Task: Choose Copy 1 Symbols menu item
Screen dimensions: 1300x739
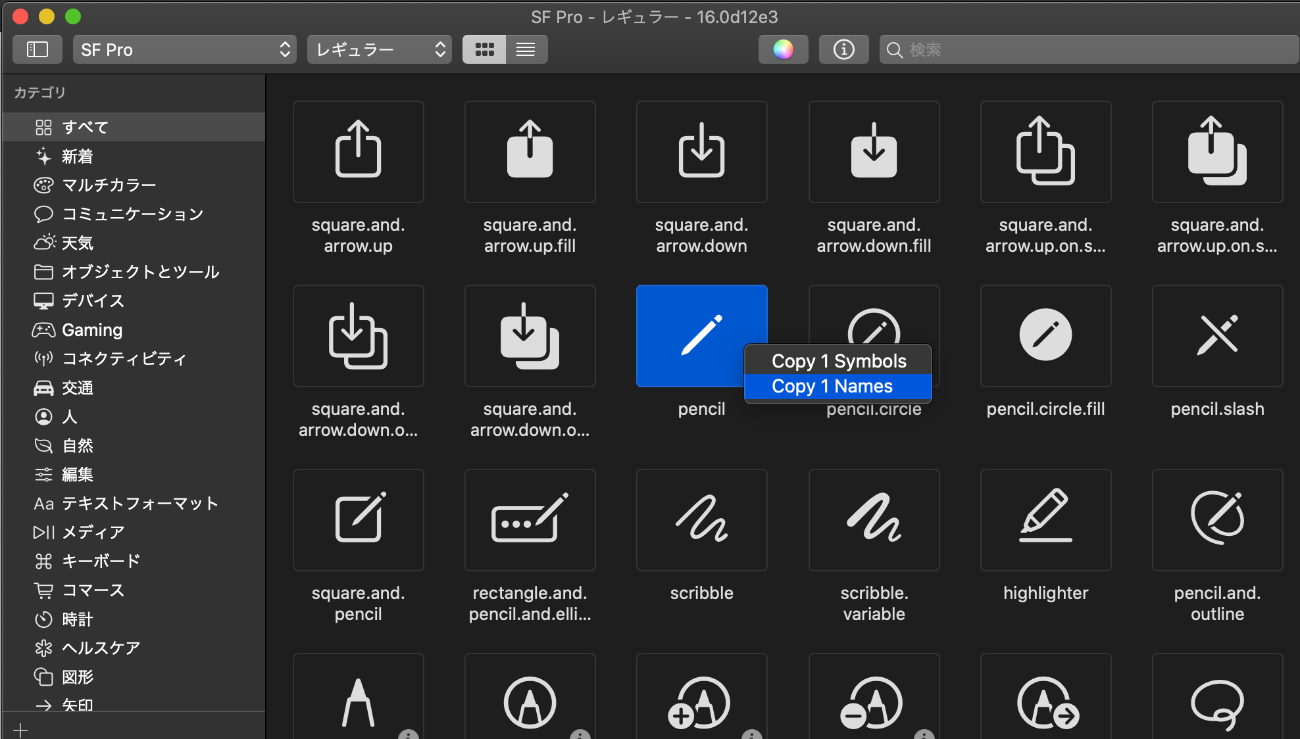Action: pos(838,361)
